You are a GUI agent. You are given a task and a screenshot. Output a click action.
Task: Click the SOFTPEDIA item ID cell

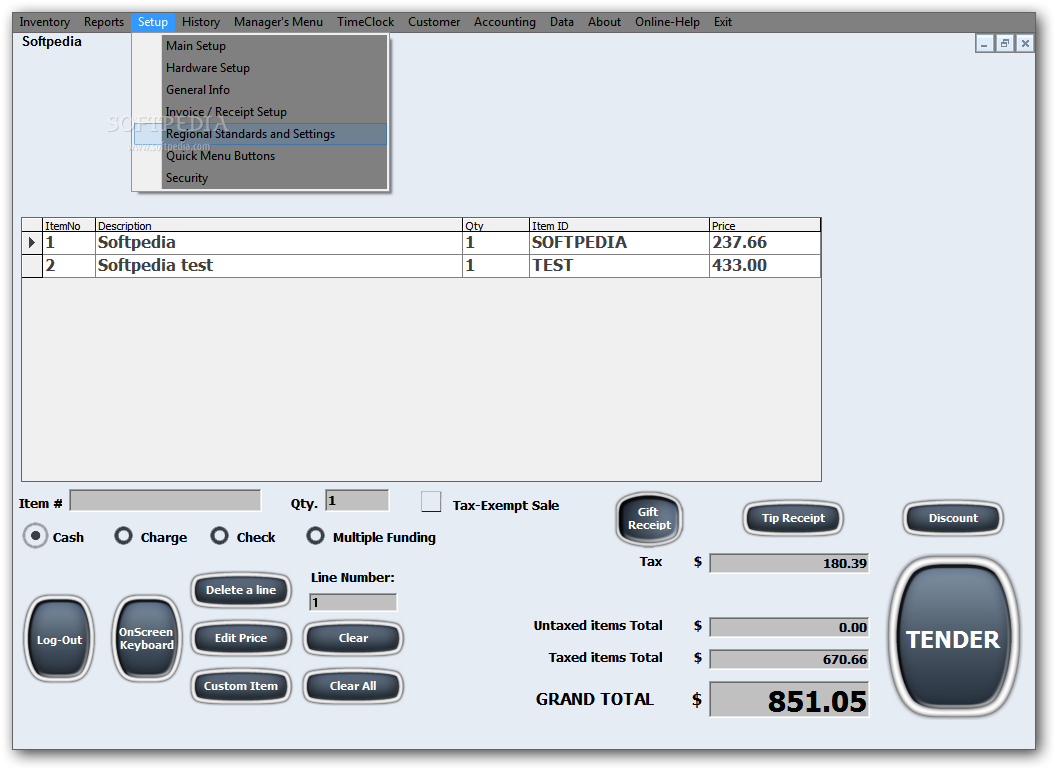click(620, 243)
